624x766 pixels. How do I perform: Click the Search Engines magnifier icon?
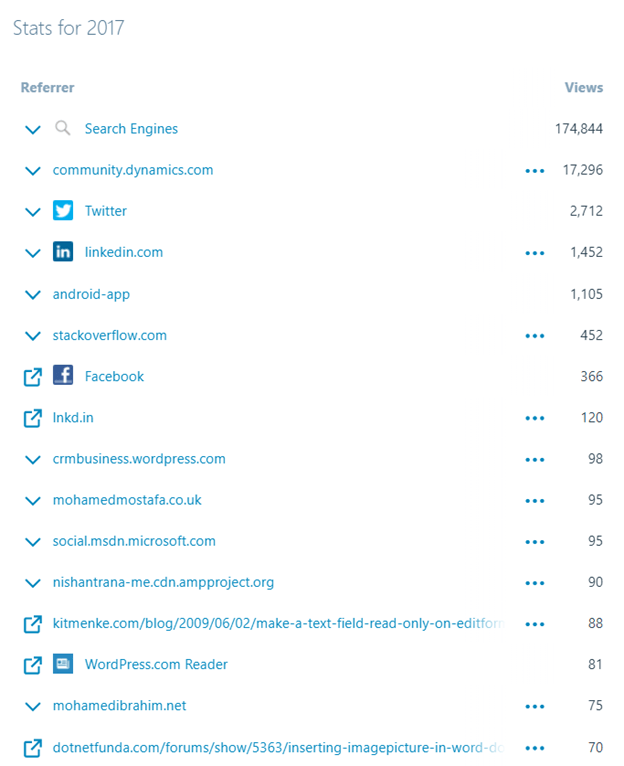[x=63, y=128]
